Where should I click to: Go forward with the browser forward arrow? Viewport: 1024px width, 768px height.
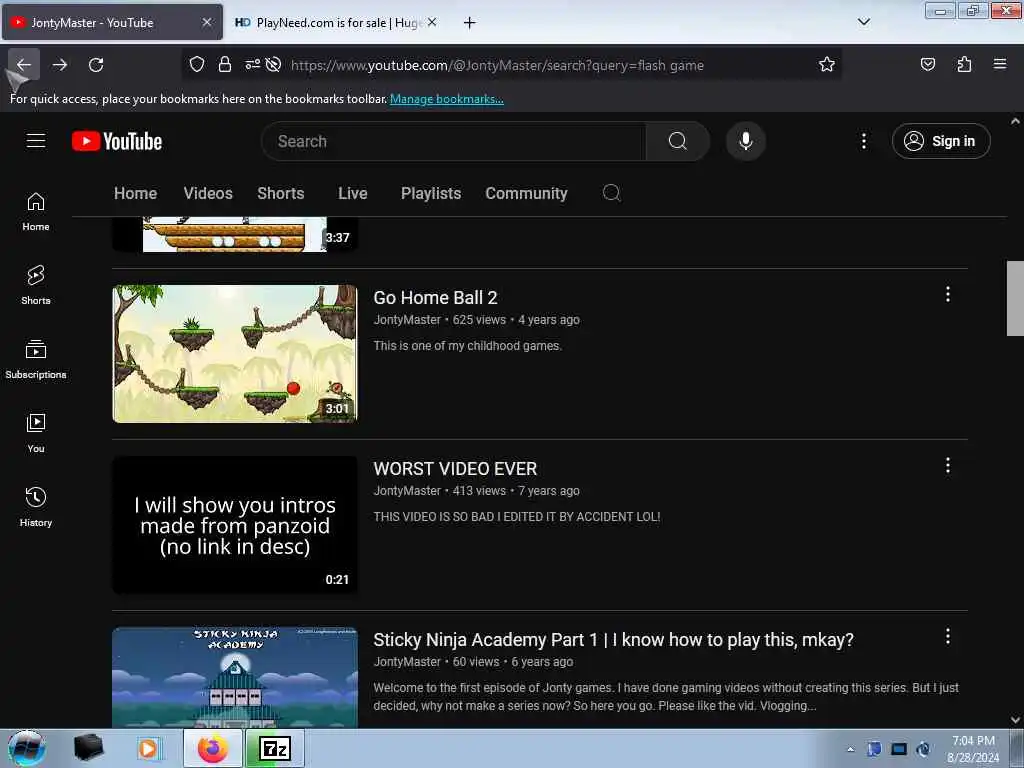(60, 65)
